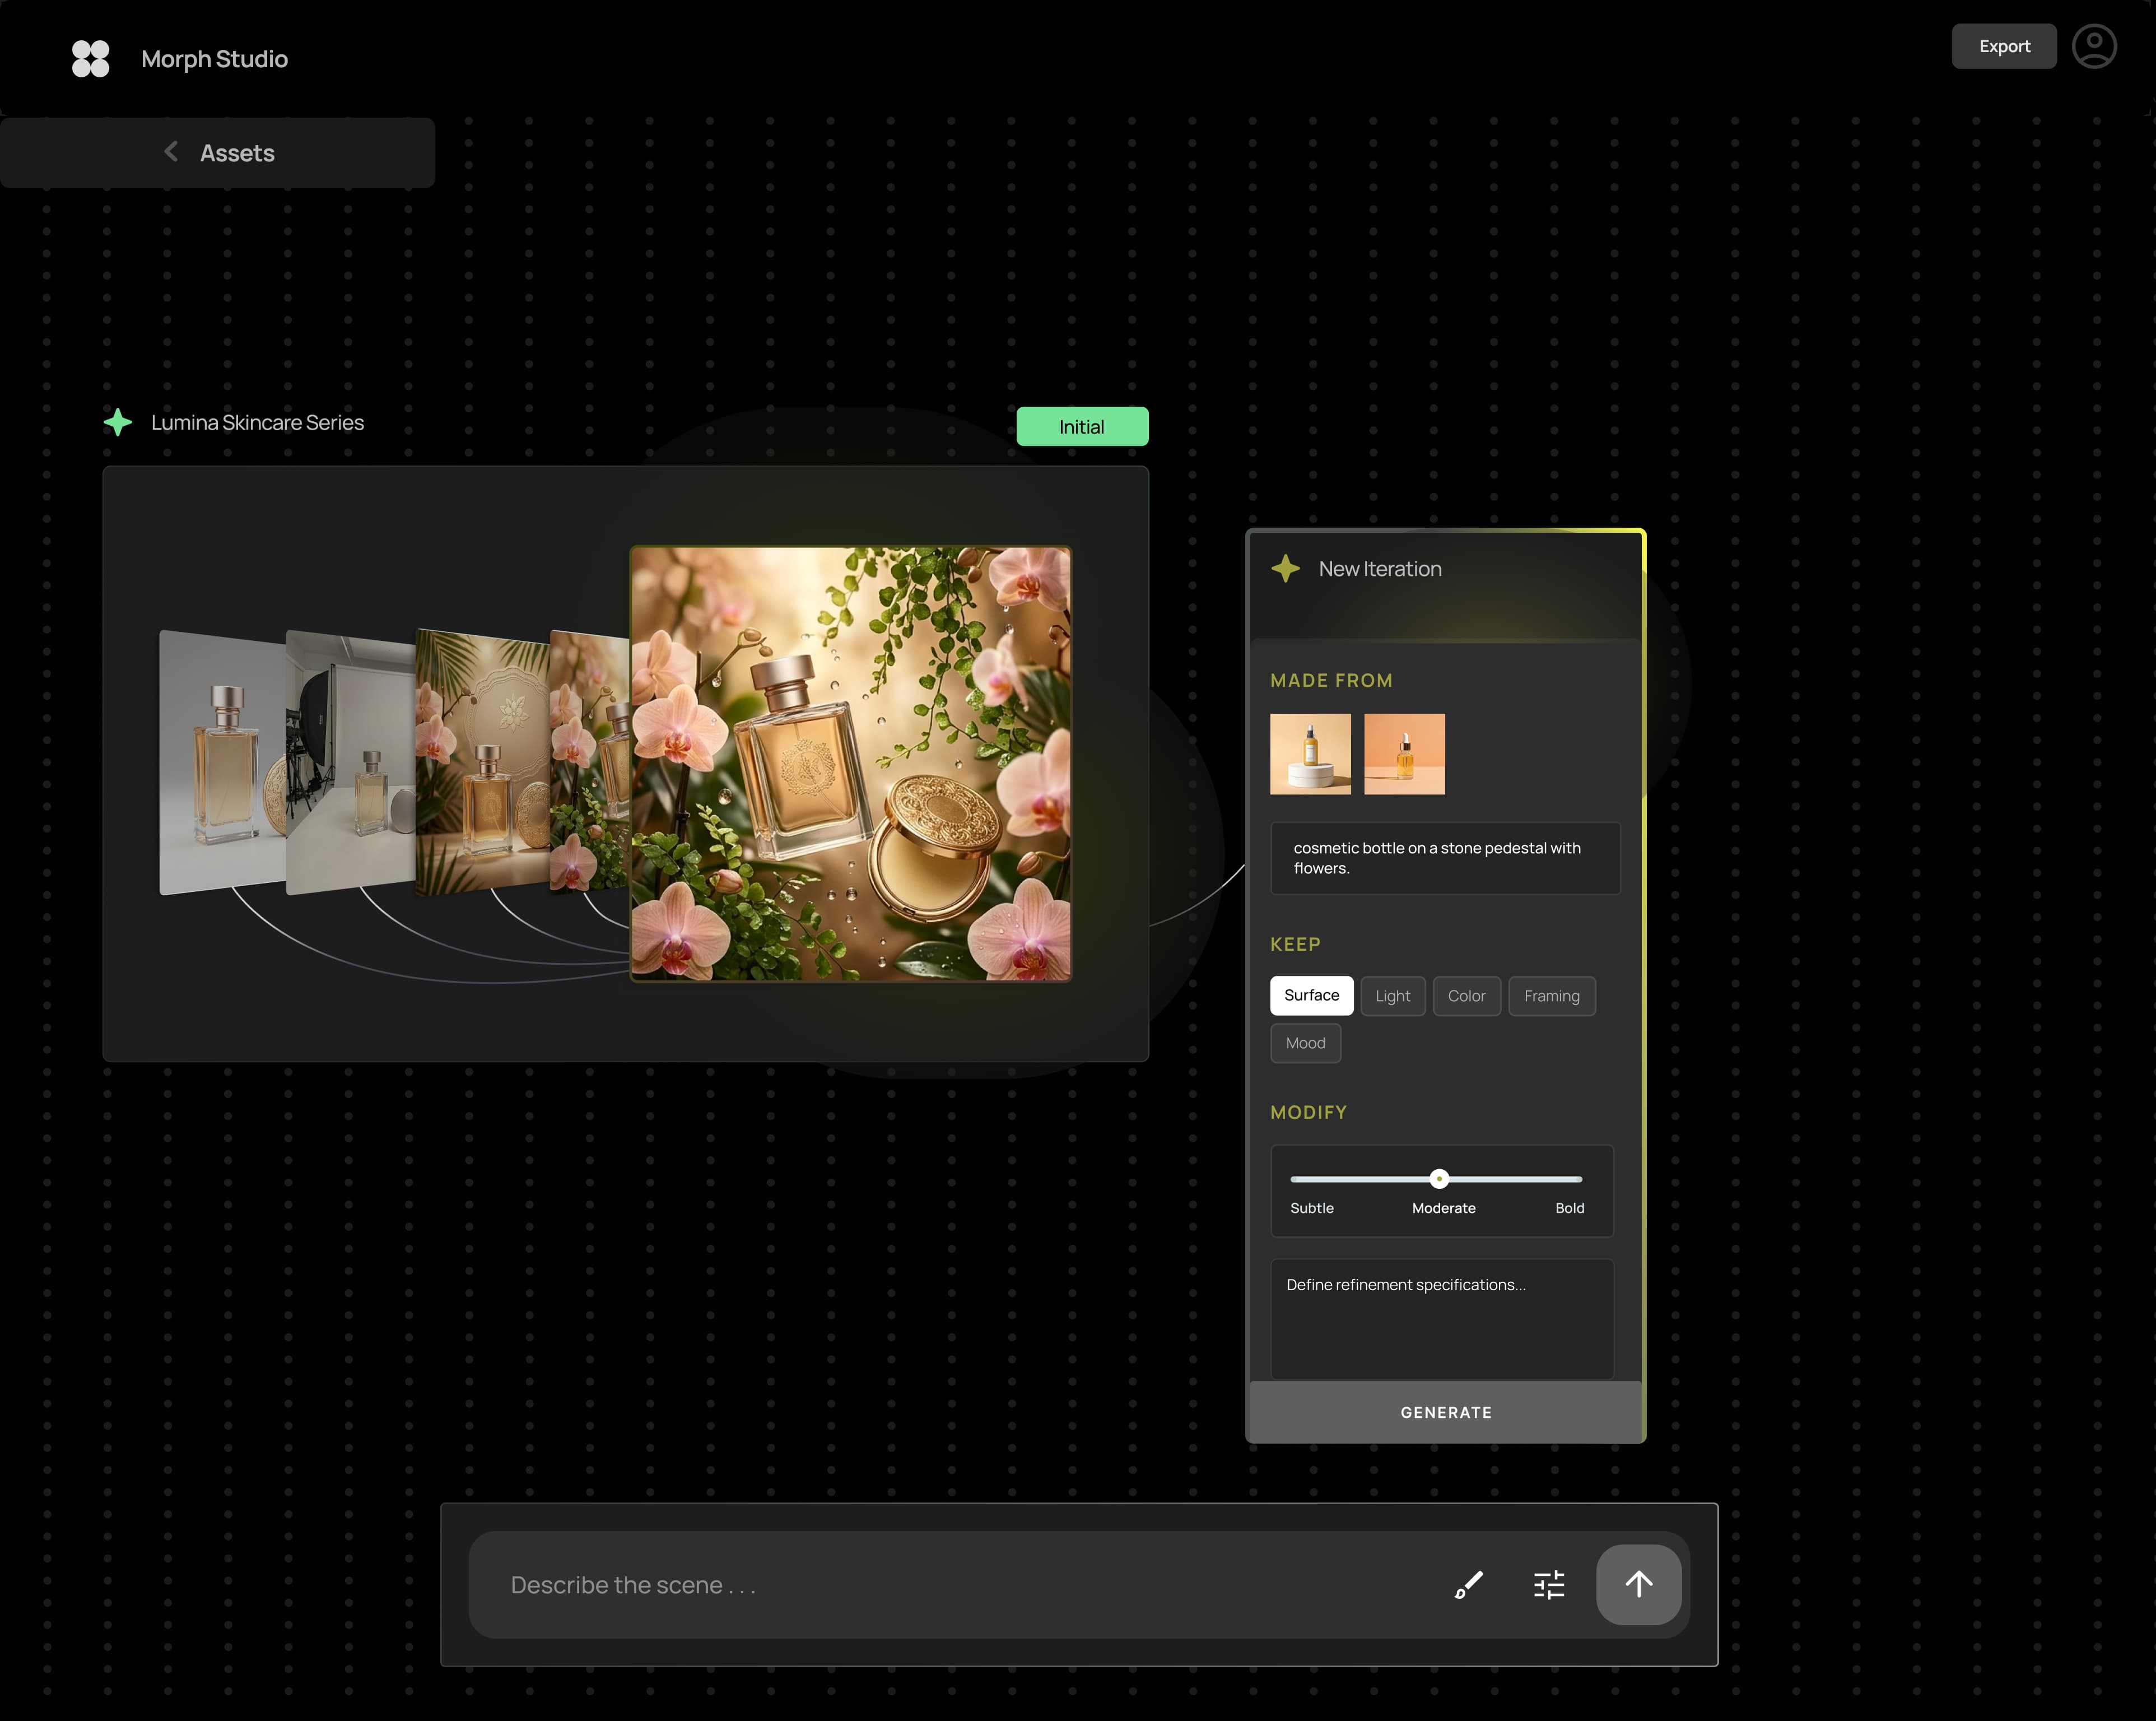Click the MODIFY section heading

tap(1308, 1112)
